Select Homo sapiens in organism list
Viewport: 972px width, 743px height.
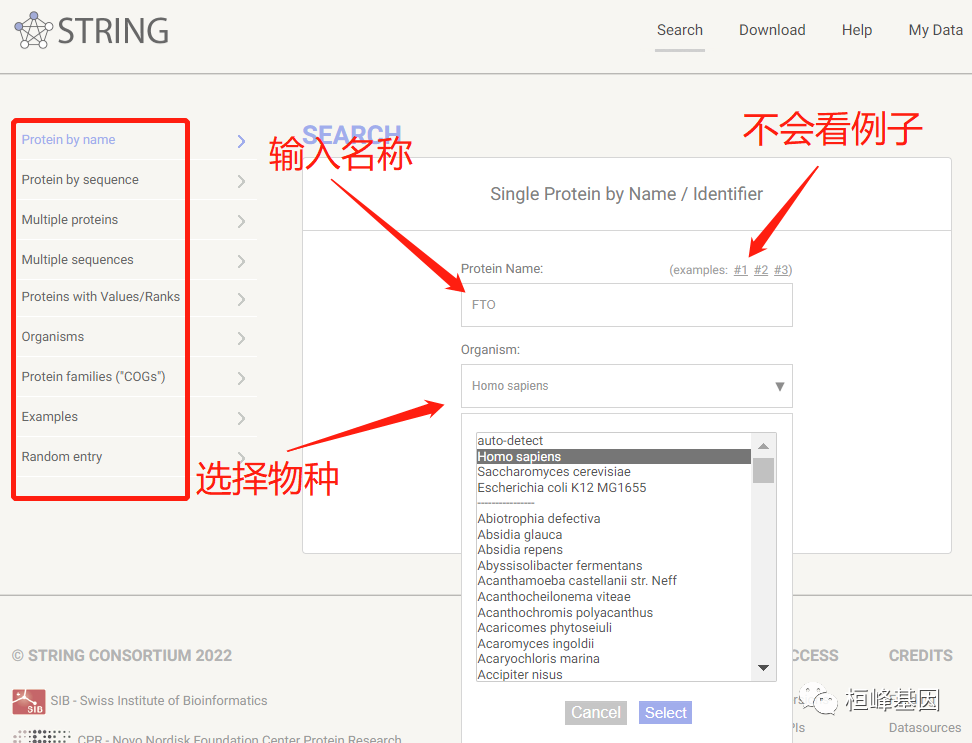614,457
